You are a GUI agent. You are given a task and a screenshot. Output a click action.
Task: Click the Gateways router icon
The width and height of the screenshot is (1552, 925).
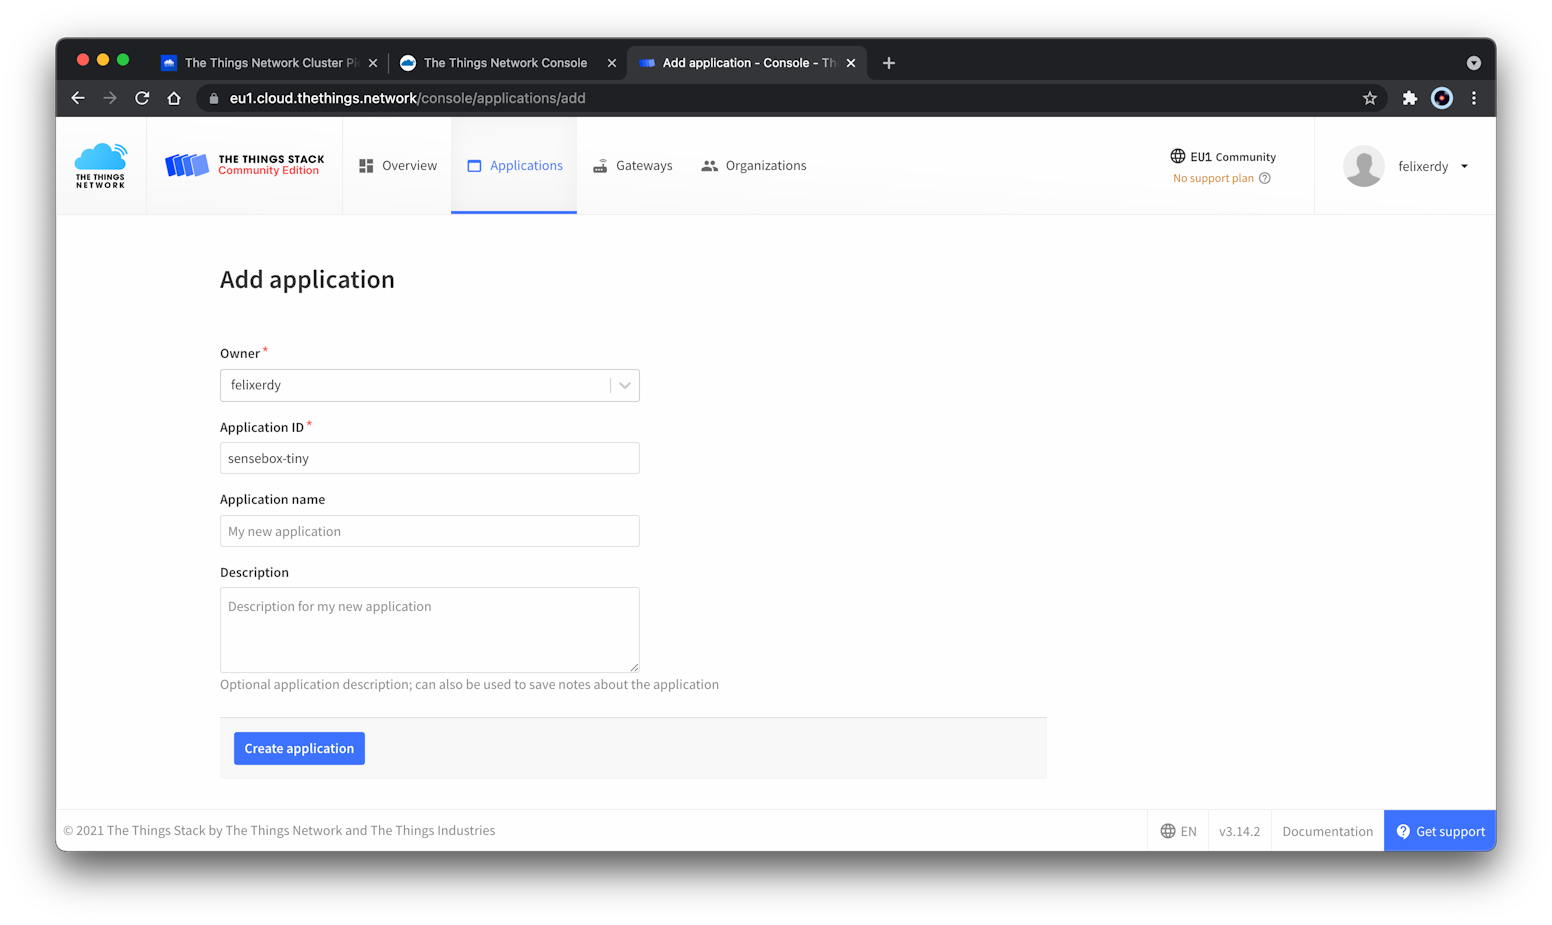pyautogui.click(x=600, y=166)
